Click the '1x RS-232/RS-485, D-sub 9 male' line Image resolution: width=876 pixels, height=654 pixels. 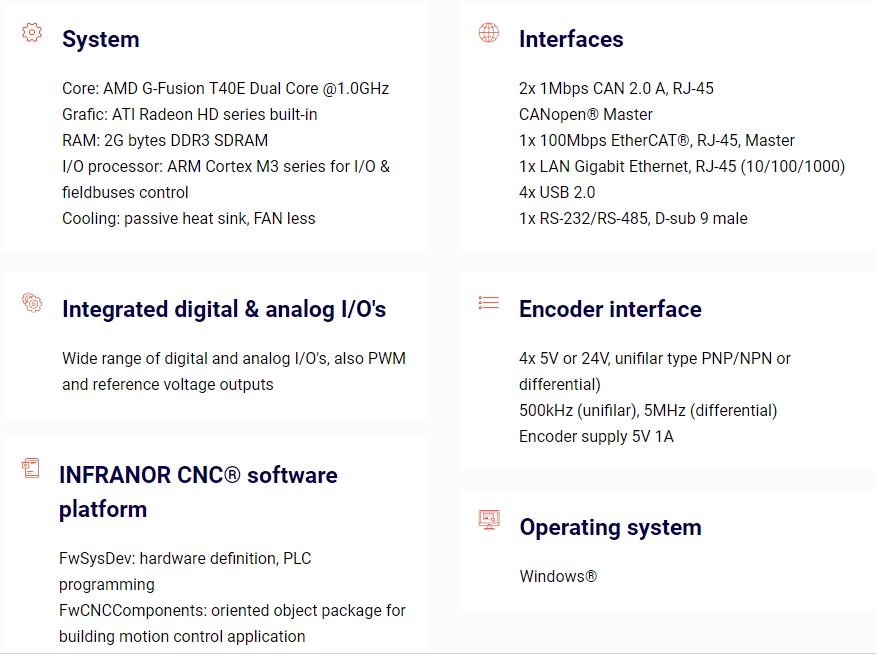click(x=633, y=218)
